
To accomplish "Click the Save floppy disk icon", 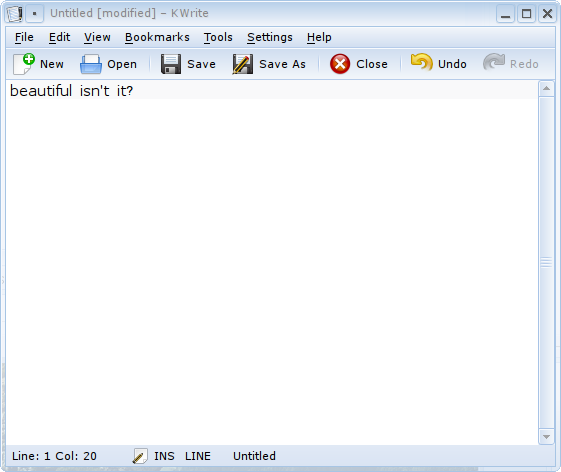I will coord(171,64).
